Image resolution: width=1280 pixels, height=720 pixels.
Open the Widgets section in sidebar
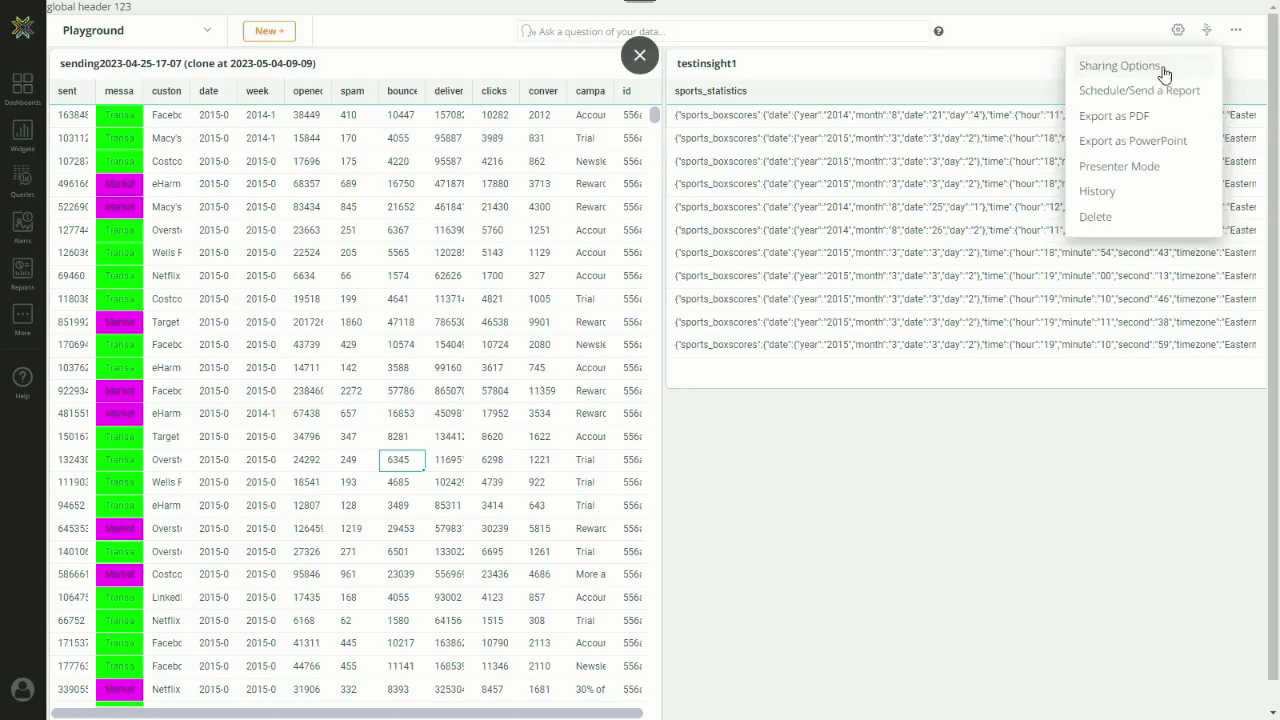(x=22, y=135)
